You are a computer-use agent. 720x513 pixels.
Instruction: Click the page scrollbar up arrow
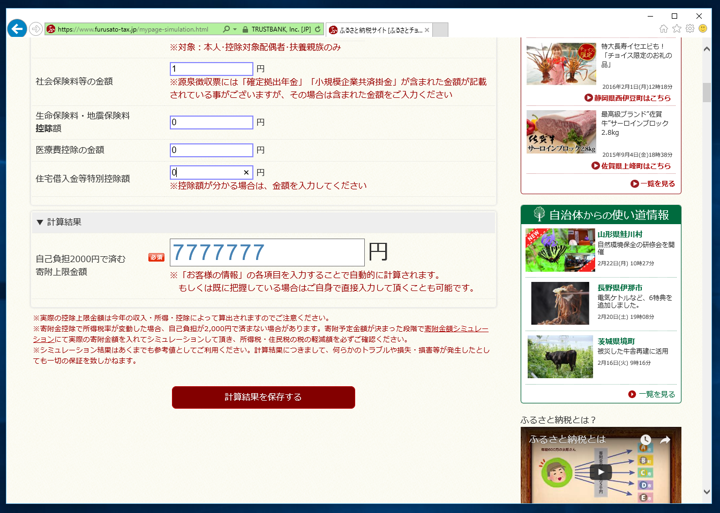pyautogui.click(x=707, y=49)
